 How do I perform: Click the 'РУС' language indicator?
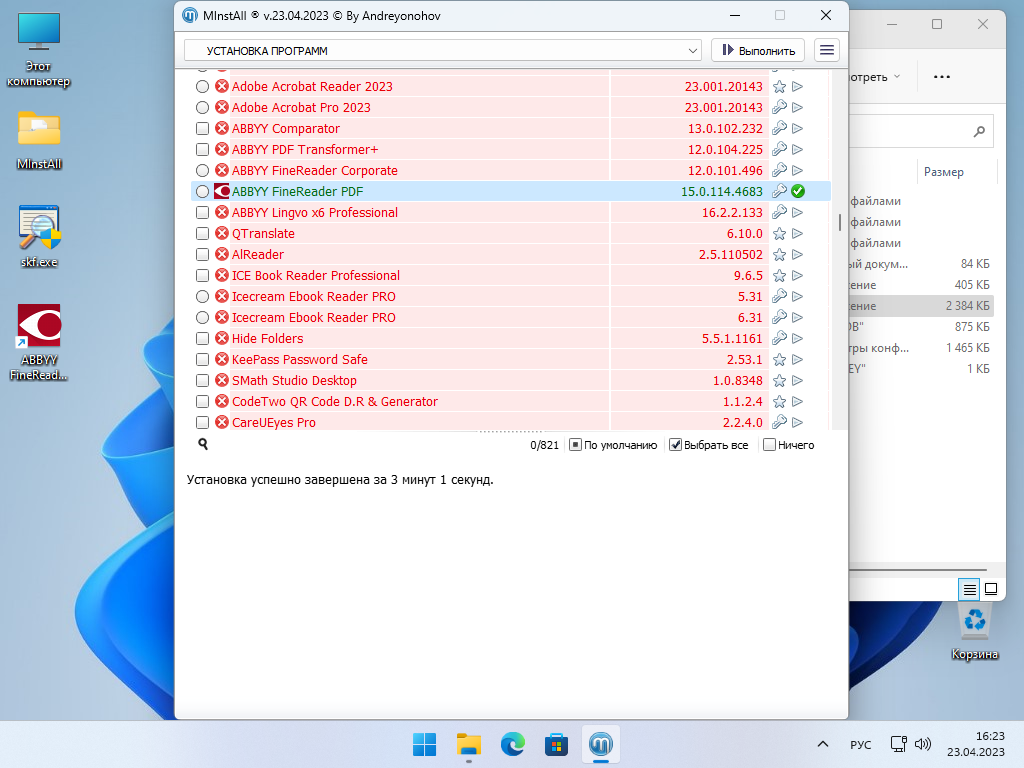tap(860, 744)
